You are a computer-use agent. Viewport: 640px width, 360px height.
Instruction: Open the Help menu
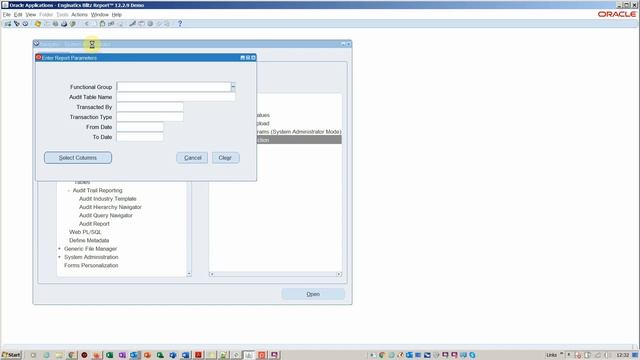pyautogui.click(x=117, y=15)
